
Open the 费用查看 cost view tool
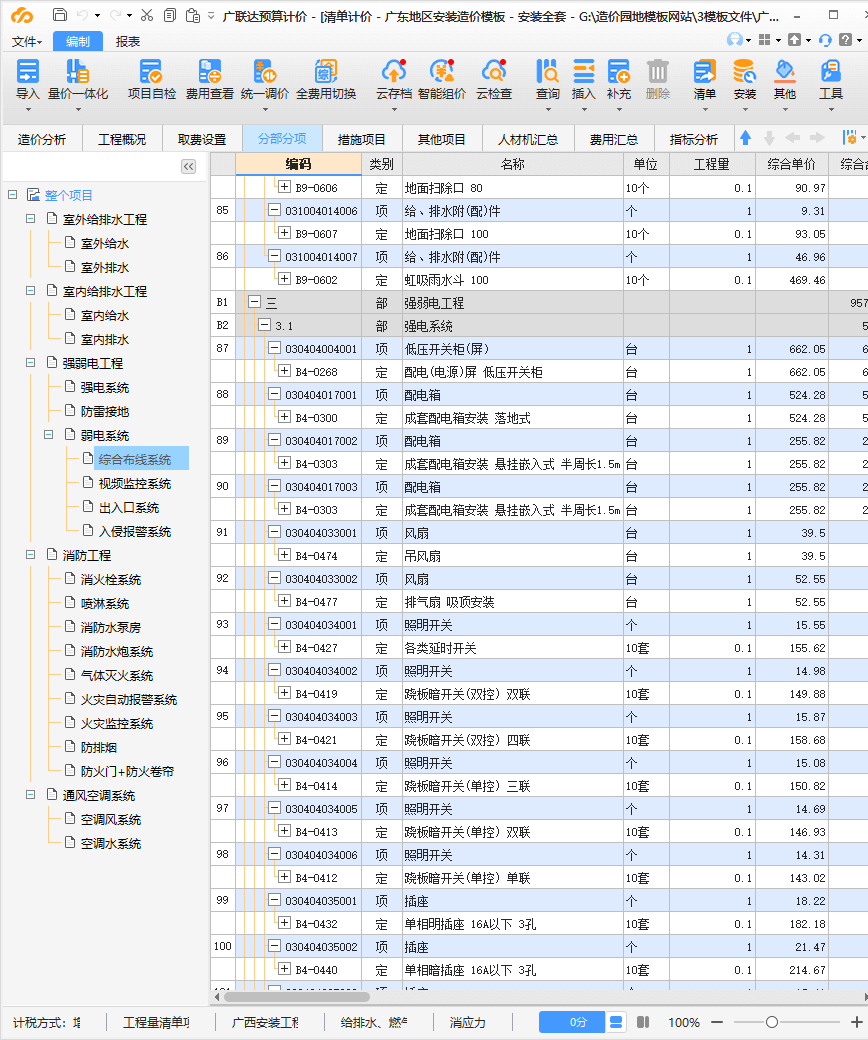click(209, 73)
